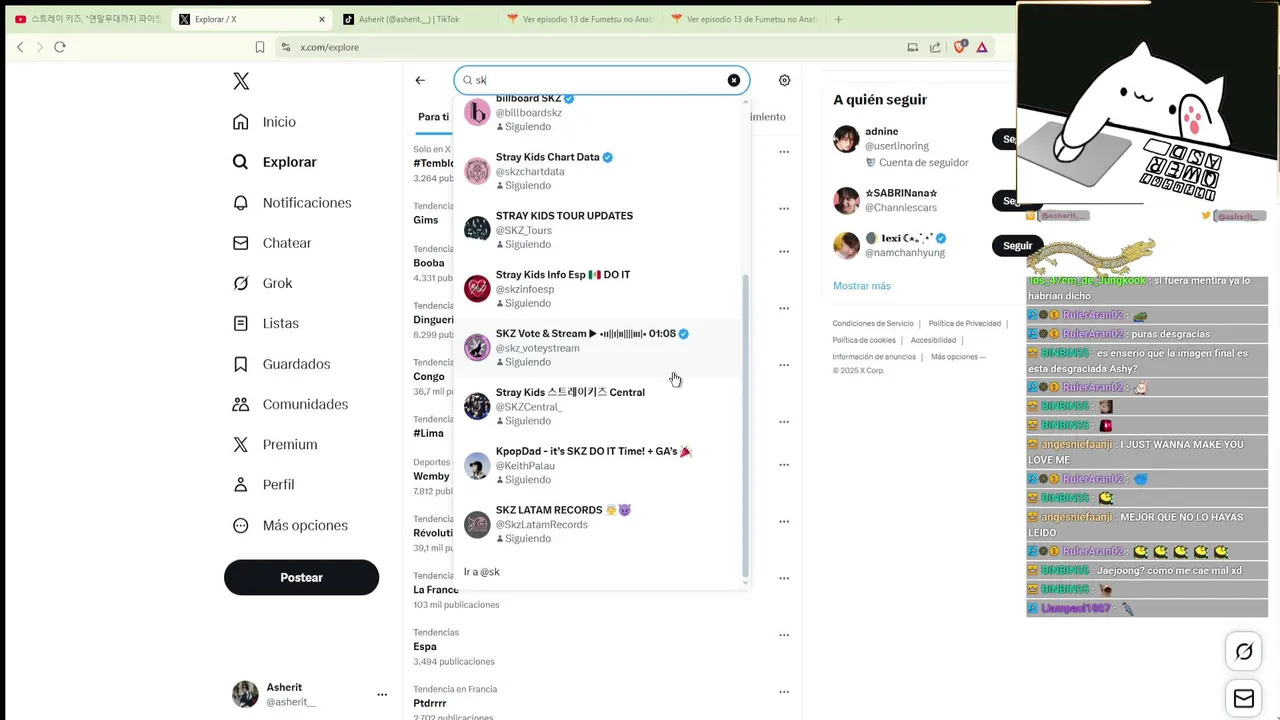
Task: Open floating messages envelope button
Action: (1244, 699)
